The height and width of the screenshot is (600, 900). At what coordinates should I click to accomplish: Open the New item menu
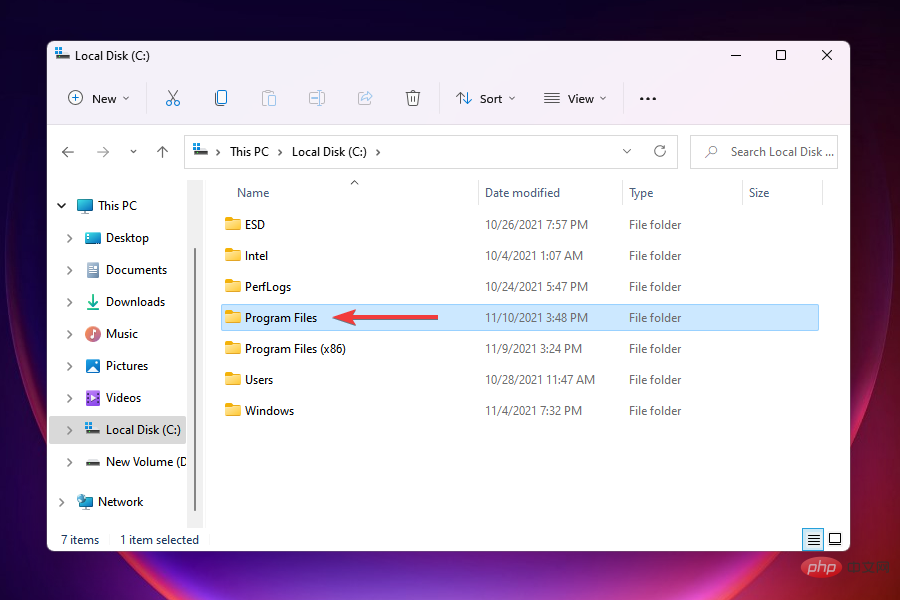98,98
